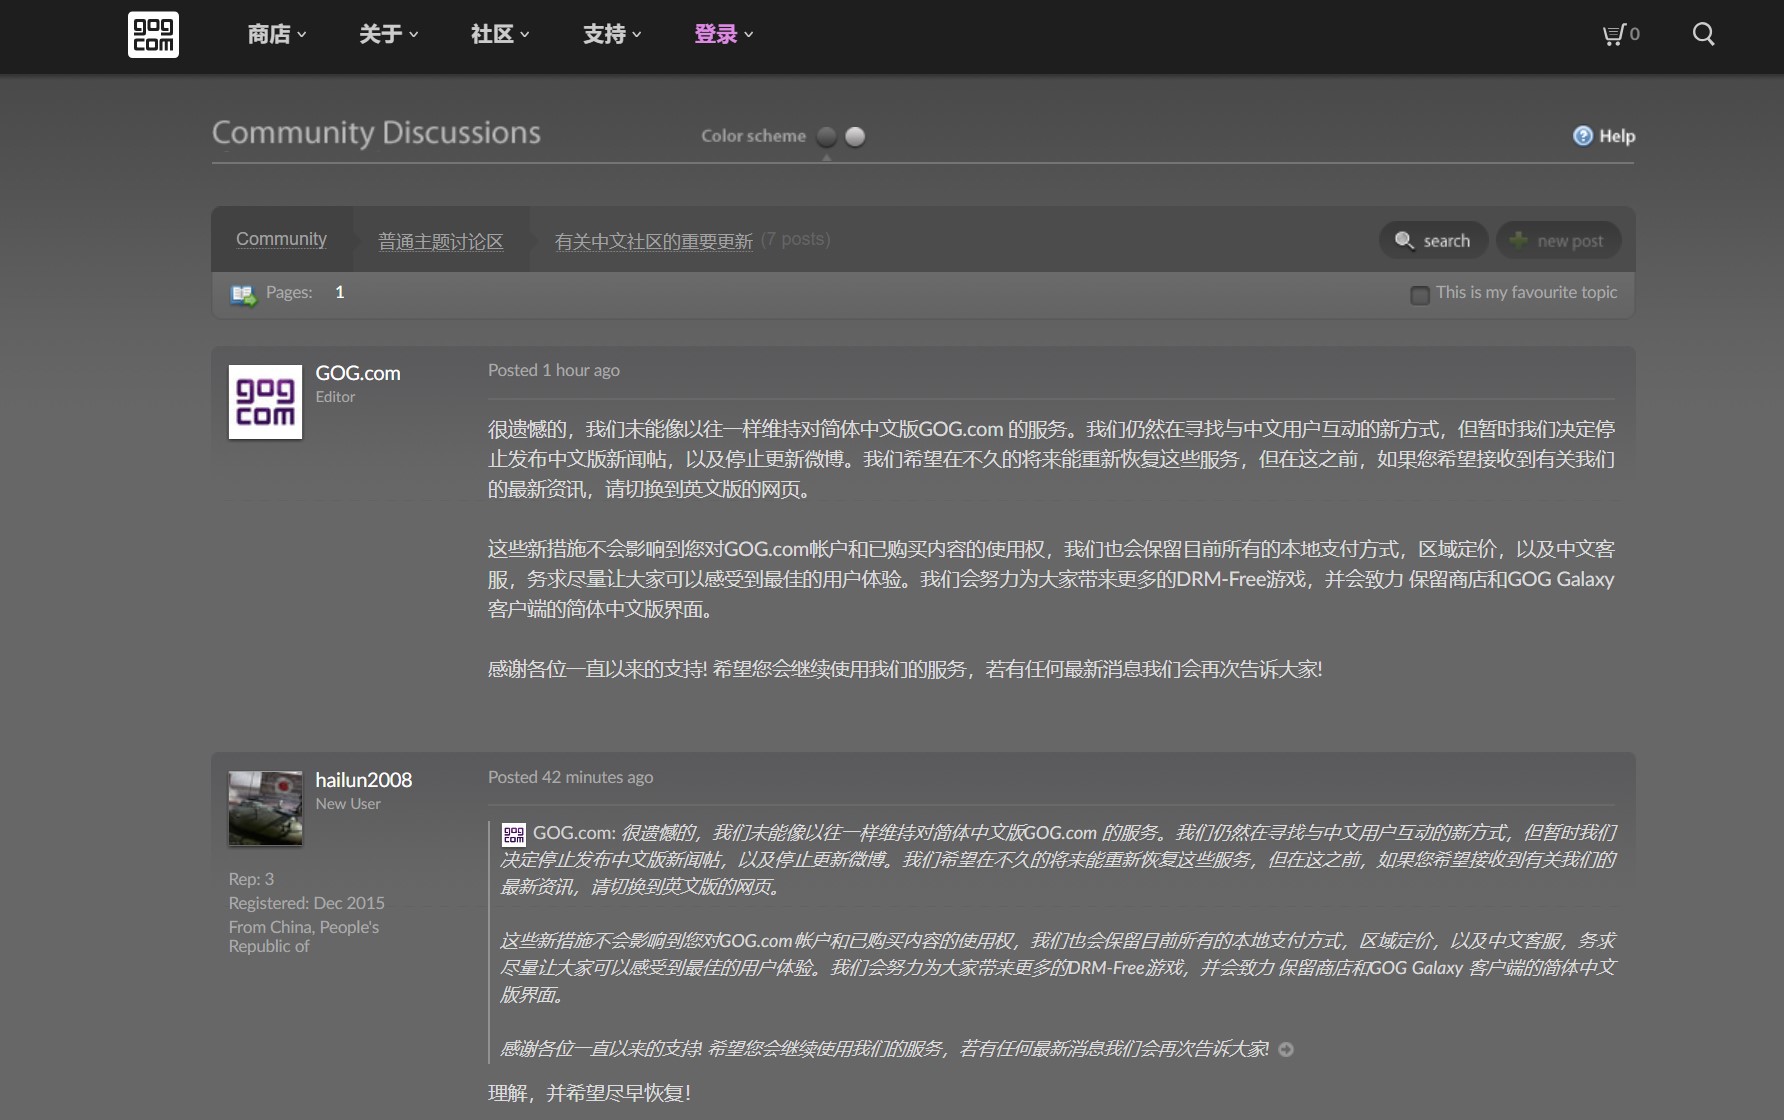This screenshot has width=1784, height=1120.
Task: Click the search button
Action: point(1433,240)
